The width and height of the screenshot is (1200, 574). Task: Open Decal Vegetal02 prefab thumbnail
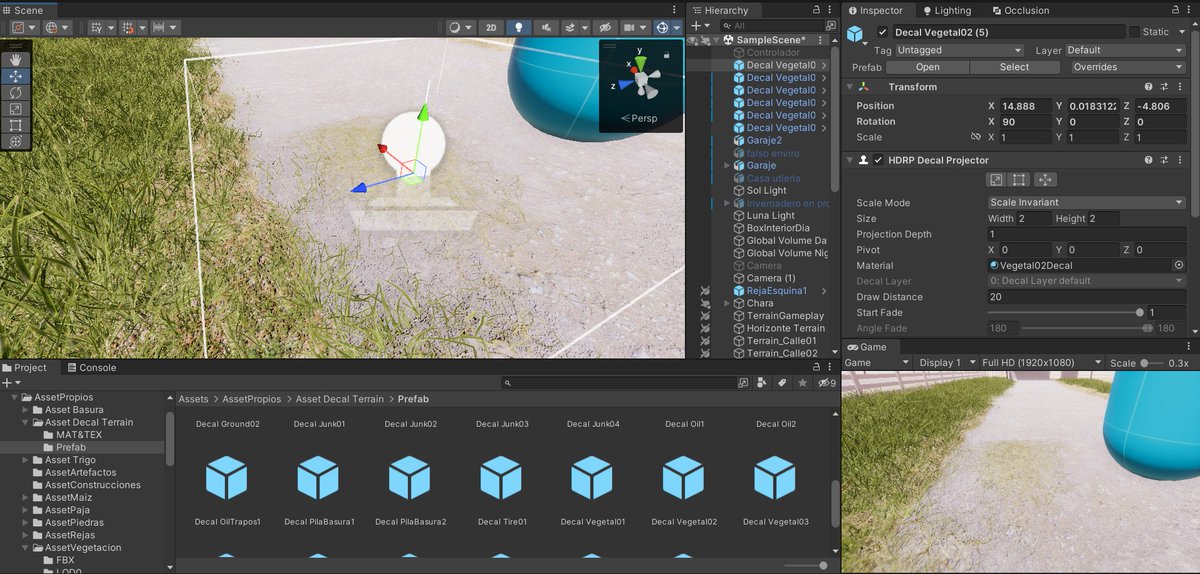[x=683, y=478]
